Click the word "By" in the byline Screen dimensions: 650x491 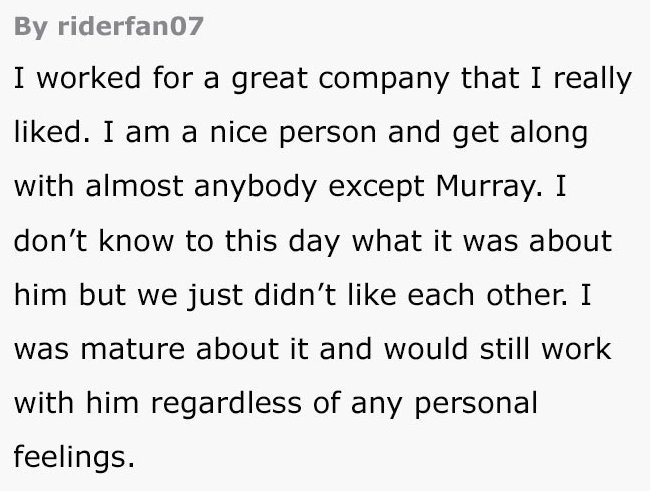click(x=28, y=26)
